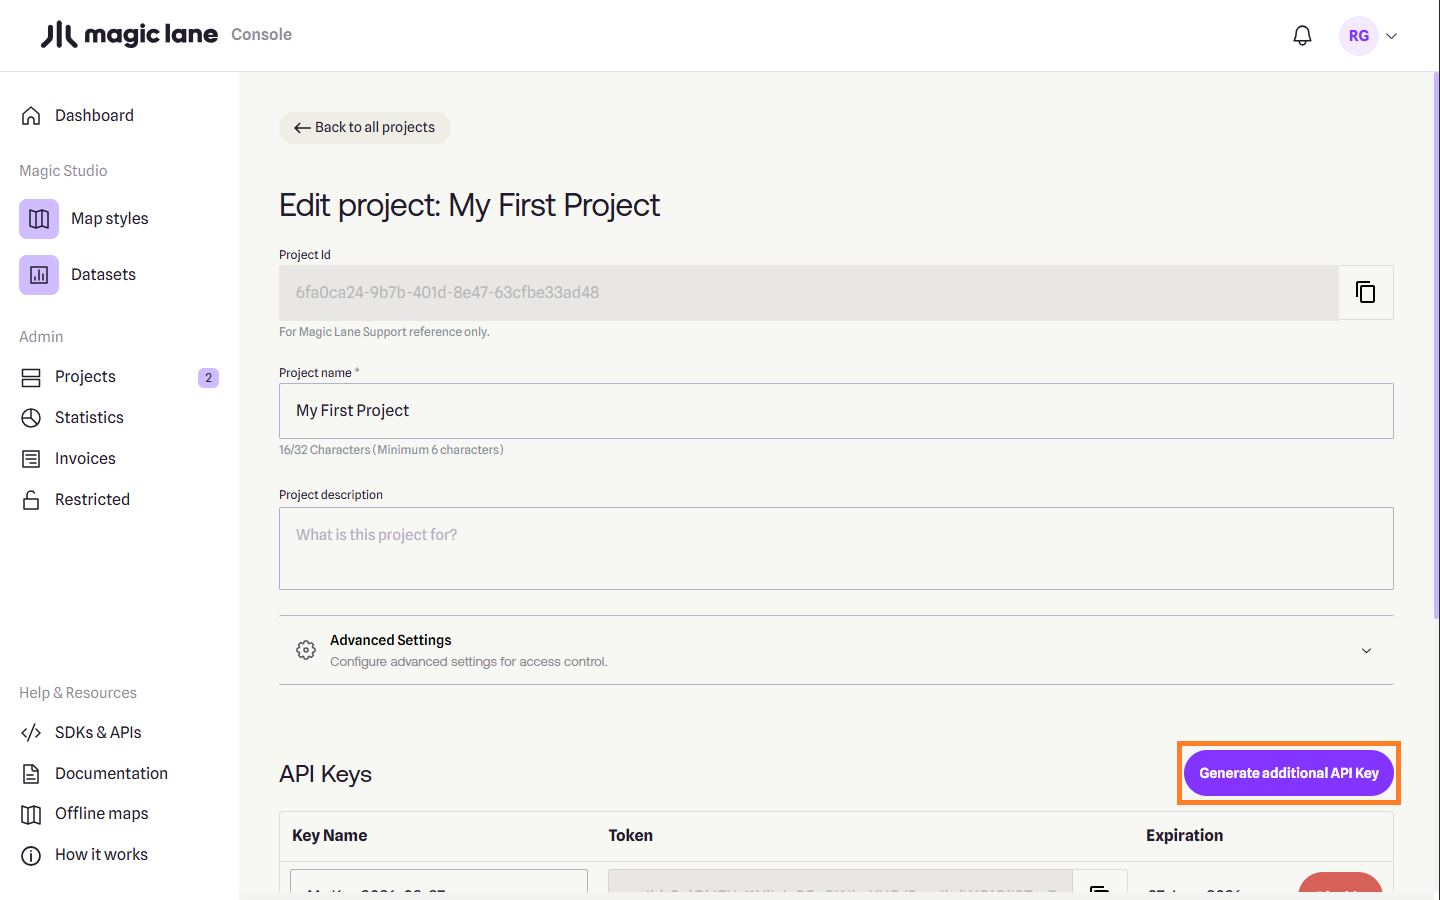The height and width of the screenshot is (900, 1440).
Task: Click the Restricted lock icon
Action: coord(31,500)
